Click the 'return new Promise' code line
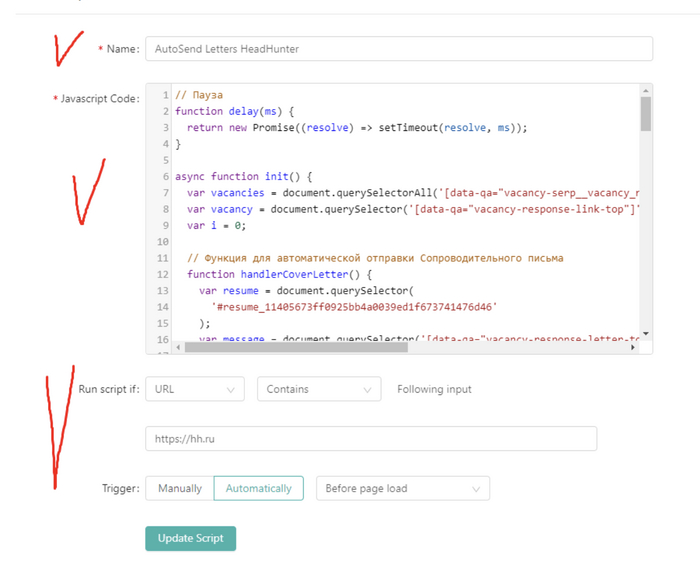 tap(357, 128)
